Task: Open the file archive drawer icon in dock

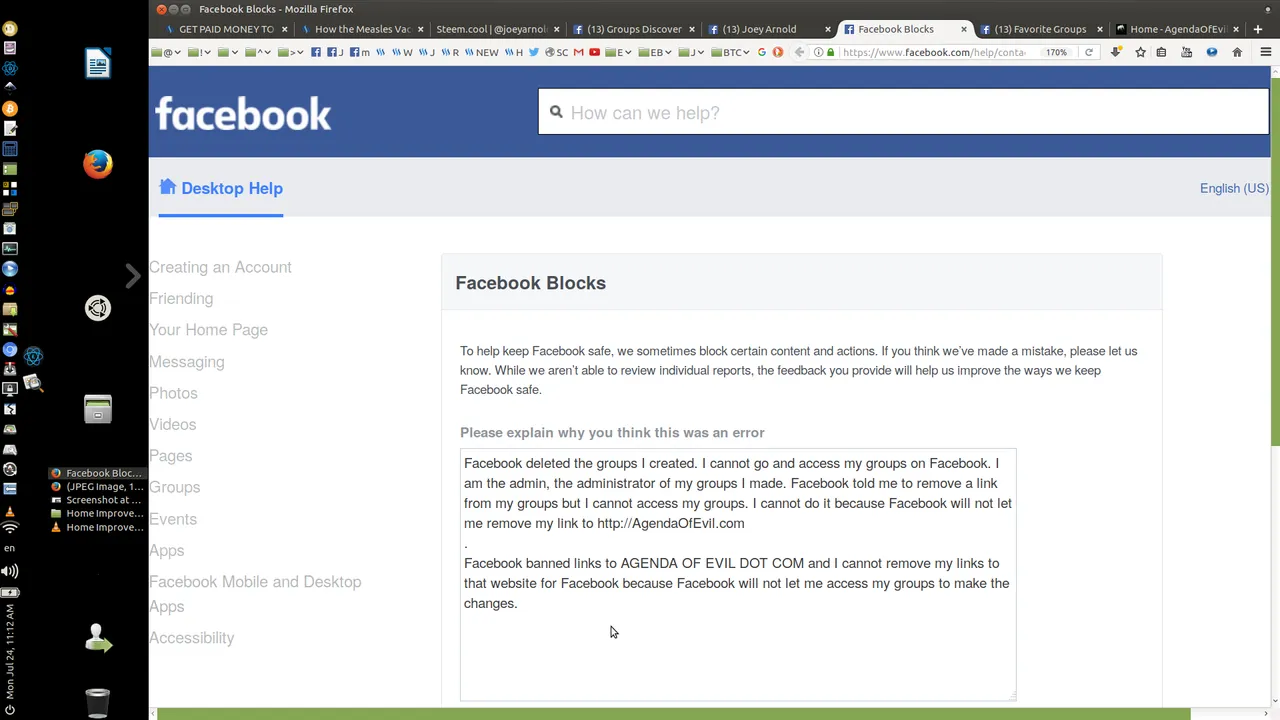Action: (x=98, y=409)
